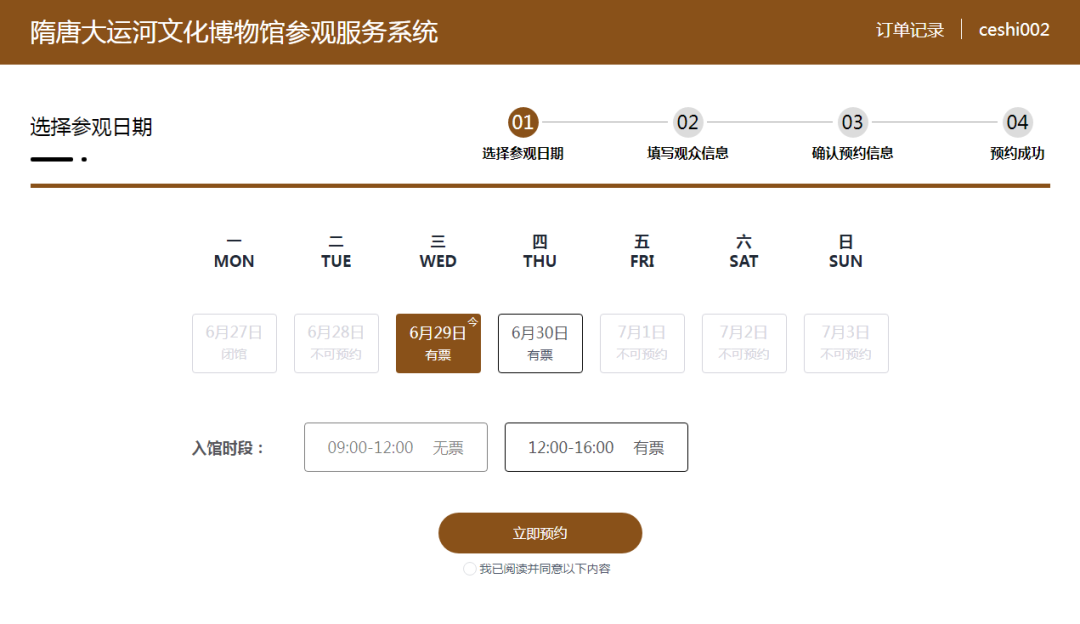Click step 04 circle 预约成功
1080x624 pixels.
point(1017,123)
